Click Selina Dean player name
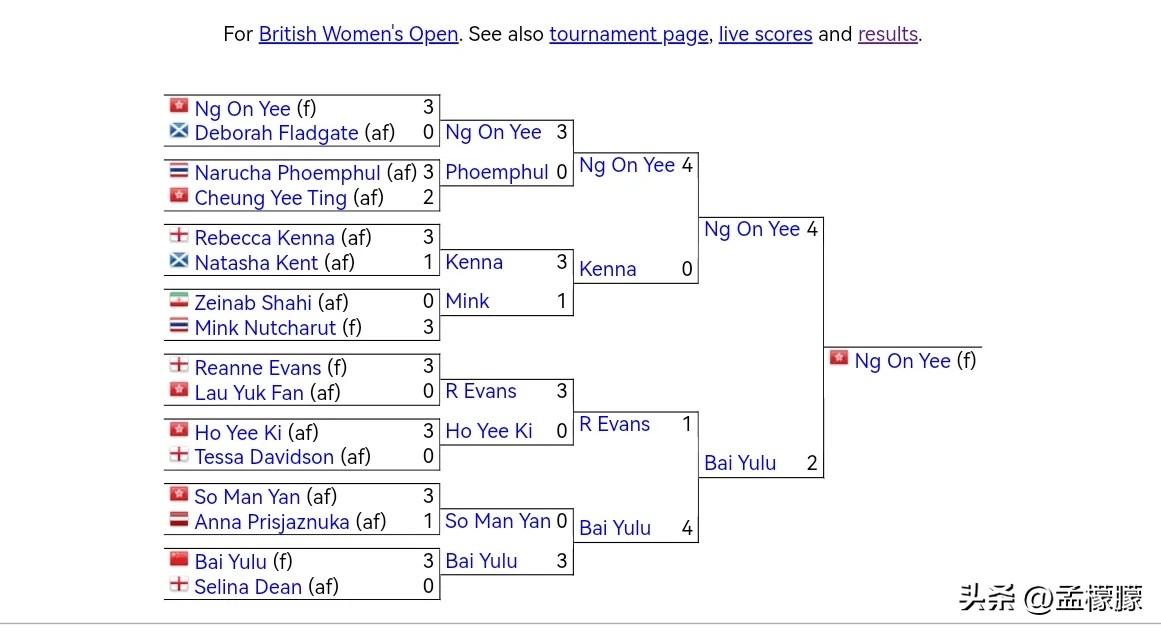The width and height of the screenshot is (1161, 631). click(x=248, y=587)
